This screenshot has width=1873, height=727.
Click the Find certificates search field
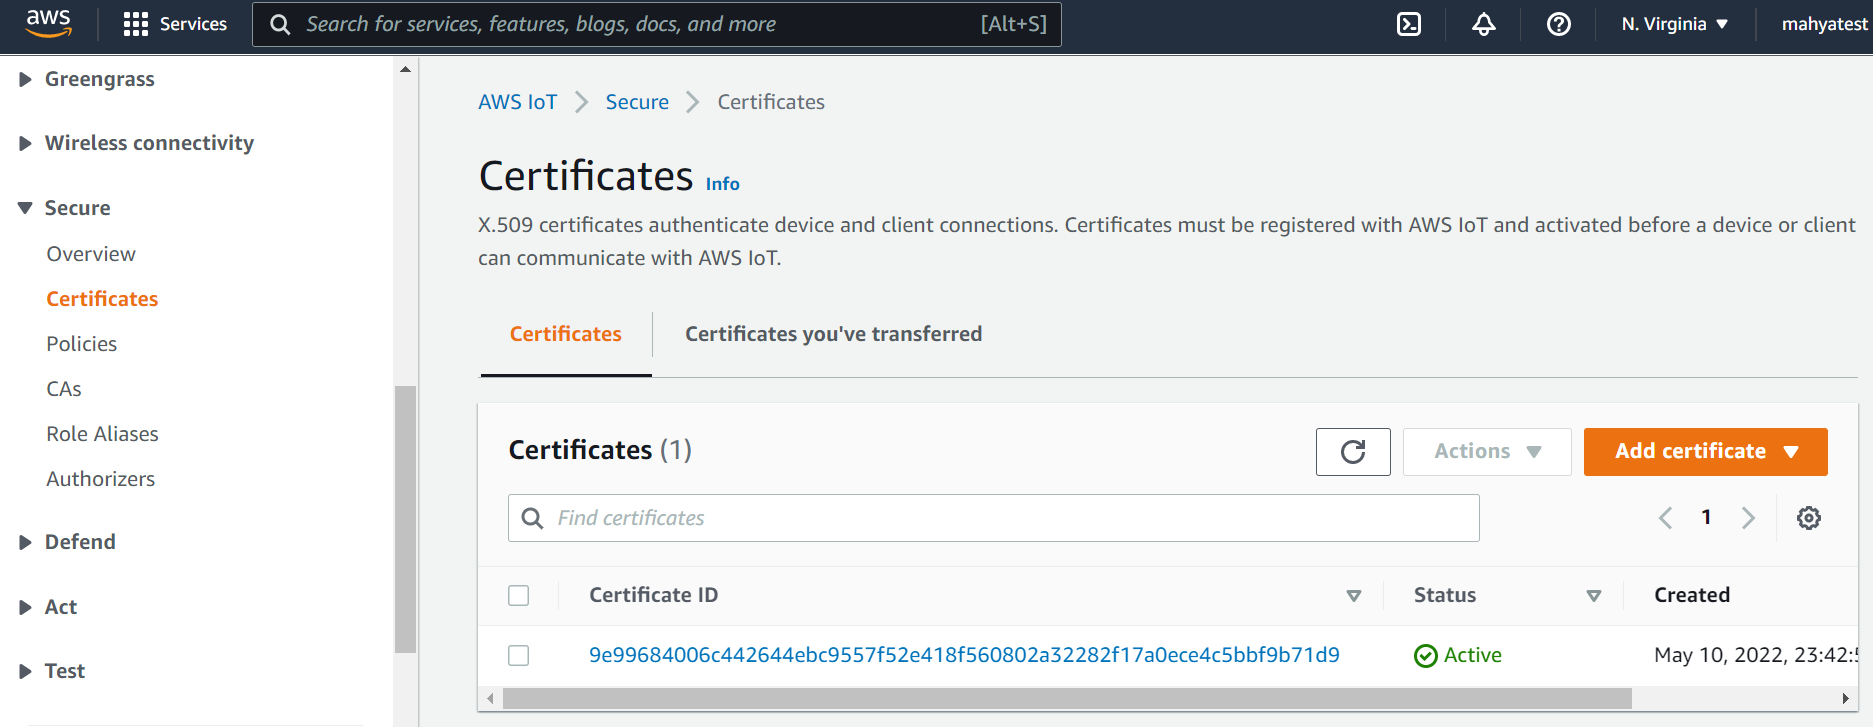tap(993, 518)
